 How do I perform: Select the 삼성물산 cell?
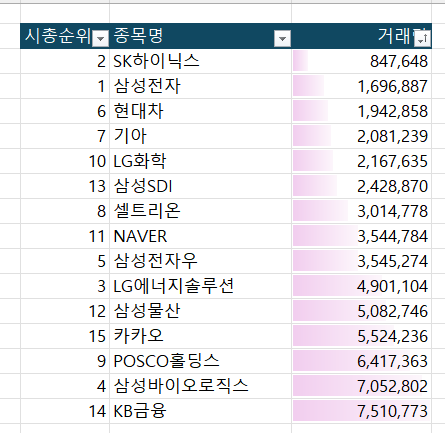(200, 311)
